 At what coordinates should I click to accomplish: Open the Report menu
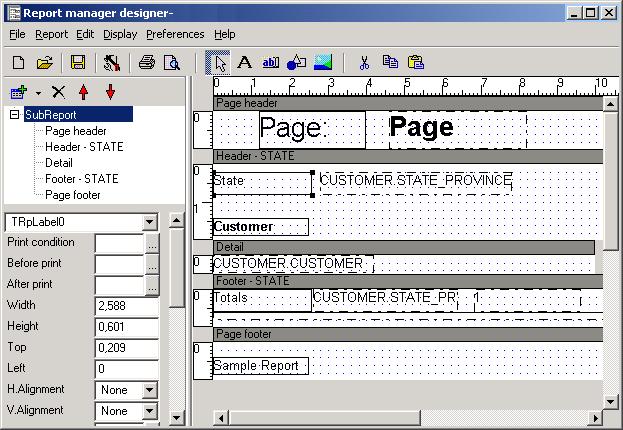pos(51,34)
